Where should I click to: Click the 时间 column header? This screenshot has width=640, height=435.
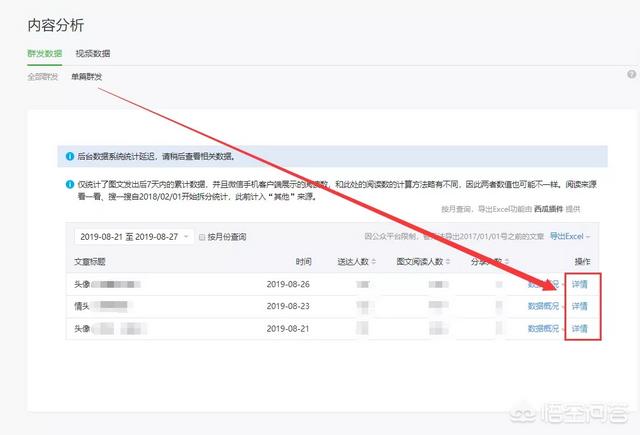[303, 261]
